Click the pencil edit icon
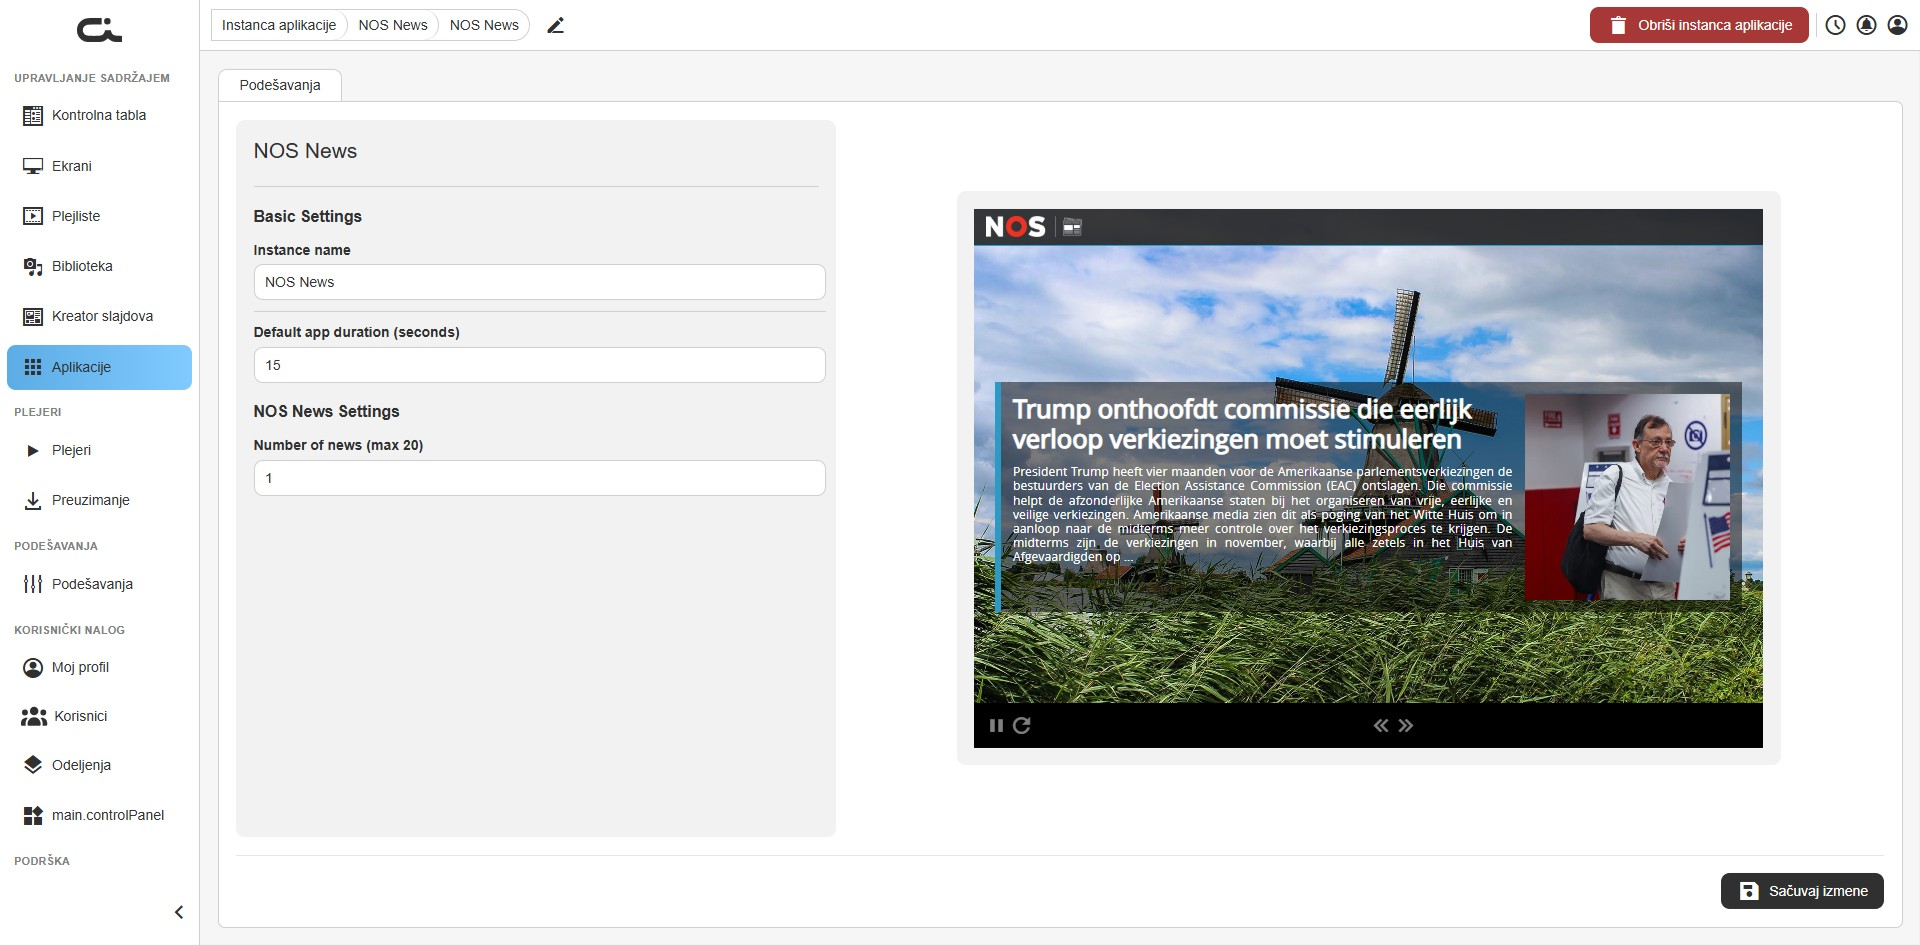 (x=556, y=26)
